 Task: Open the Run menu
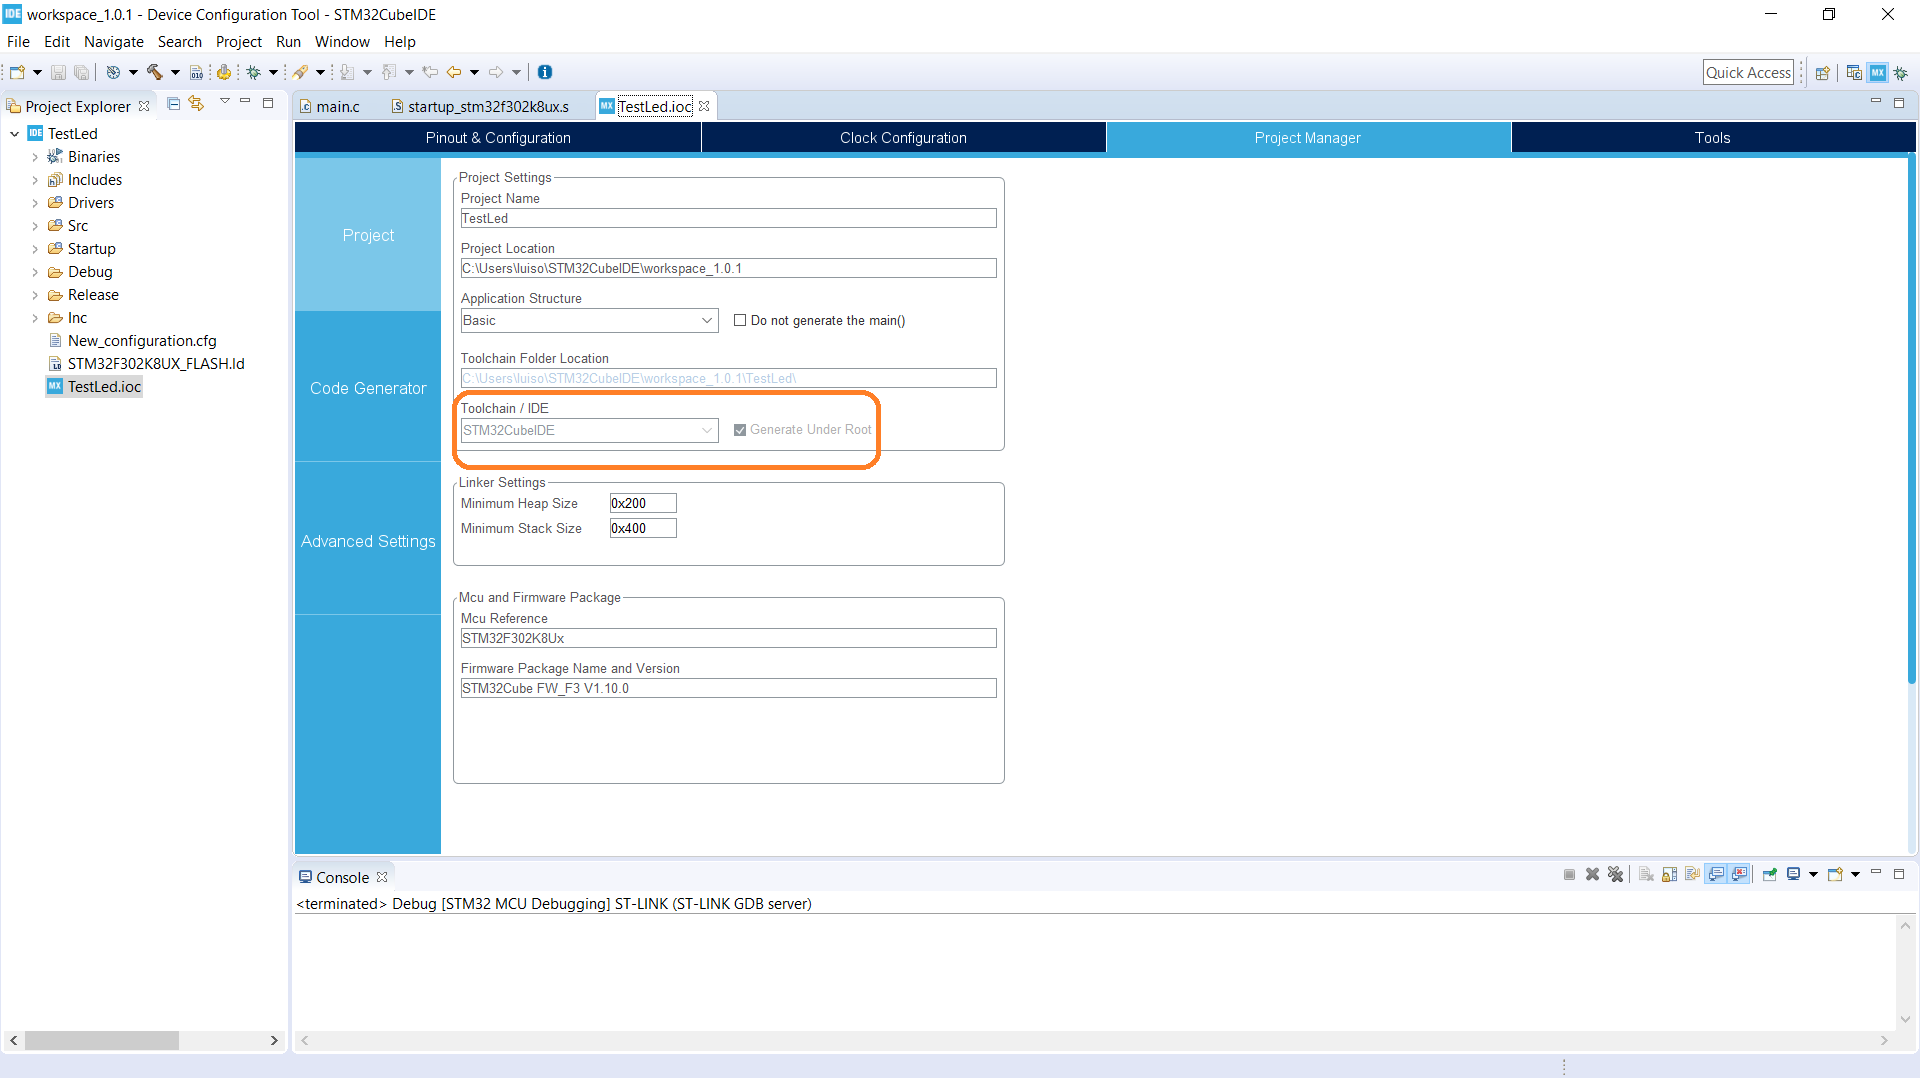click(288, 42)
